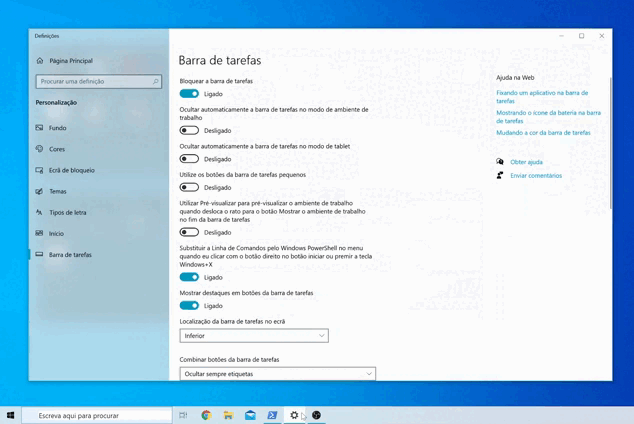Turn off Bloquear a barra de tarefas
Viewport: 634px width, 424px height.
(x=189, y=94)
